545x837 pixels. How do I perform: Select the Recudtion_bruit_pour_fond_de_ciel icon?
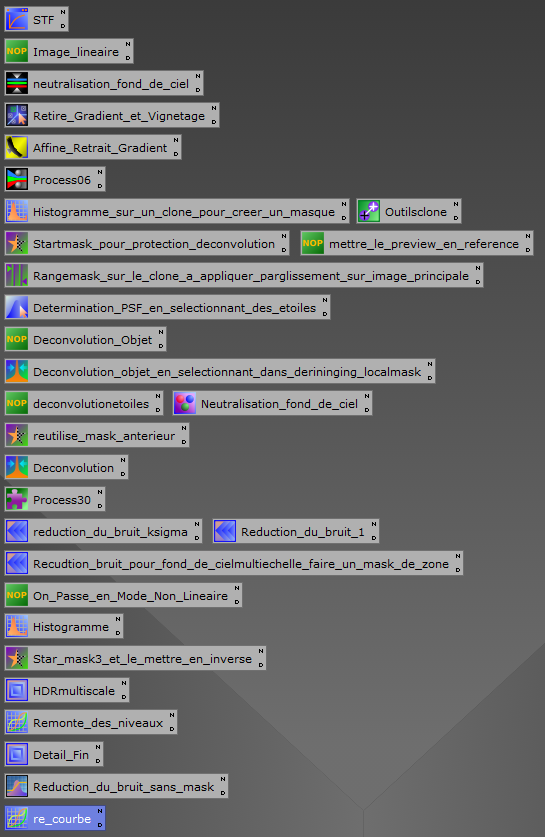click(x=17, y=564)
